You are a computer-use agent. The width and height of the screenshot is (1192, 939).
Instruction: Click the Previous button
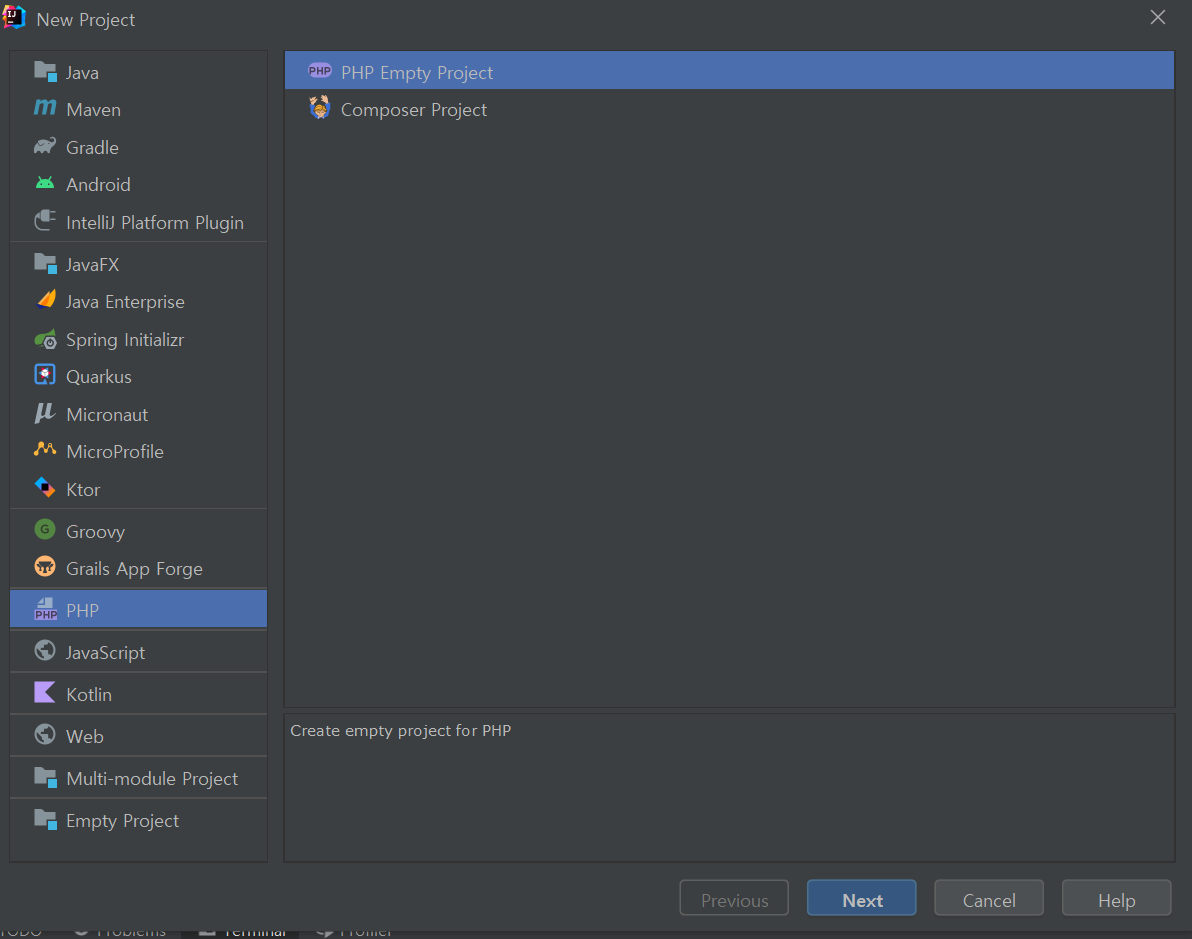pos(734,899)
